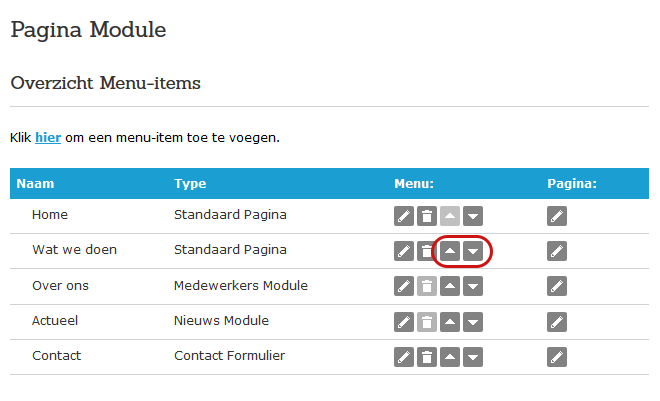The height and width of the screenshot is (401, 660).
Task: Move Actueel item down
Action: [x=473, y=322]
